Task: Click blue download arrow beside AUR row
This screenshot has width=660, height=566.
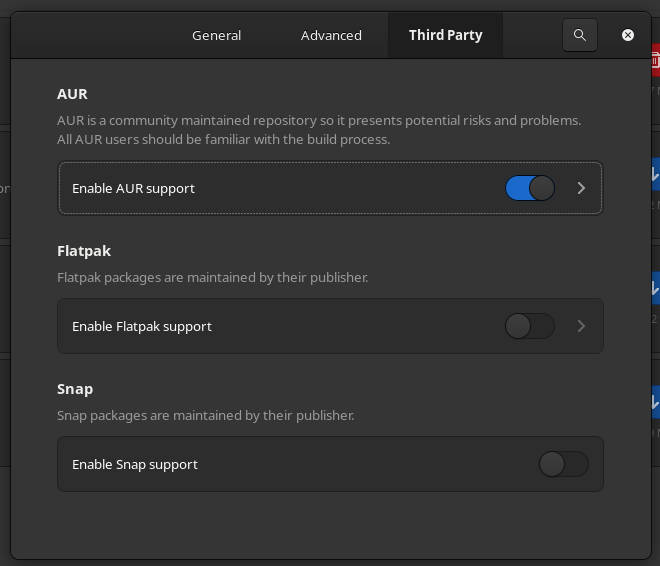Action: pos(655,174)
